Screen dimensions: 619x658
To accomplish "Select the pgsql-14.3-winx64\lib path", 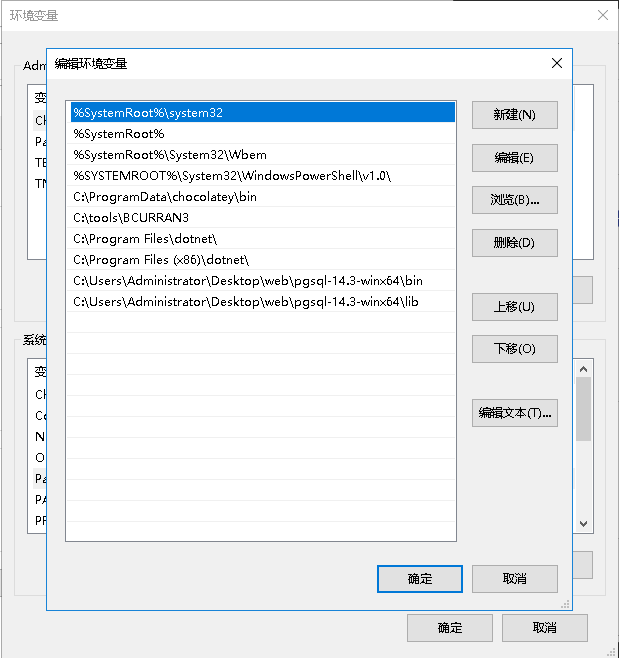I will (261, 302).
